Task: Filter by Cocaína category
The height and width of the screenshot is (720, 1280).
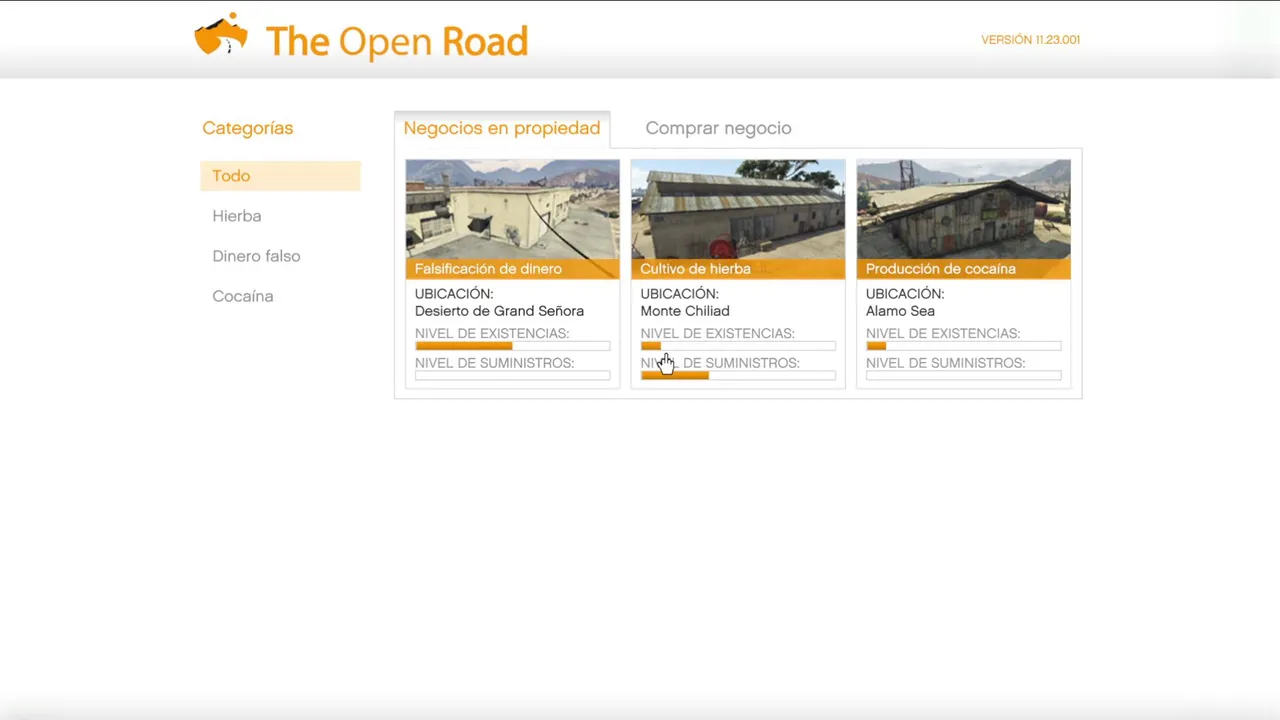Action: [243, 296]
